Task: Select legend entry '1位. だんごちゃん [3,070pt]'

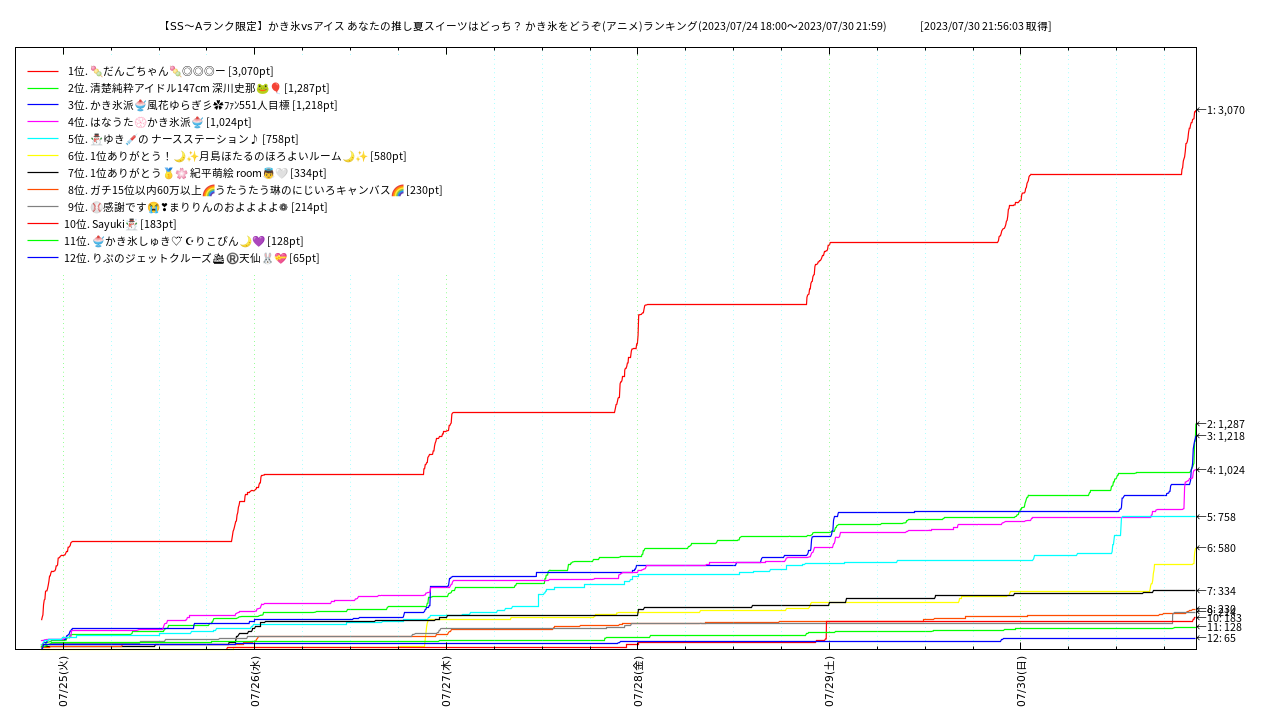Action: [x=170, y=71]
